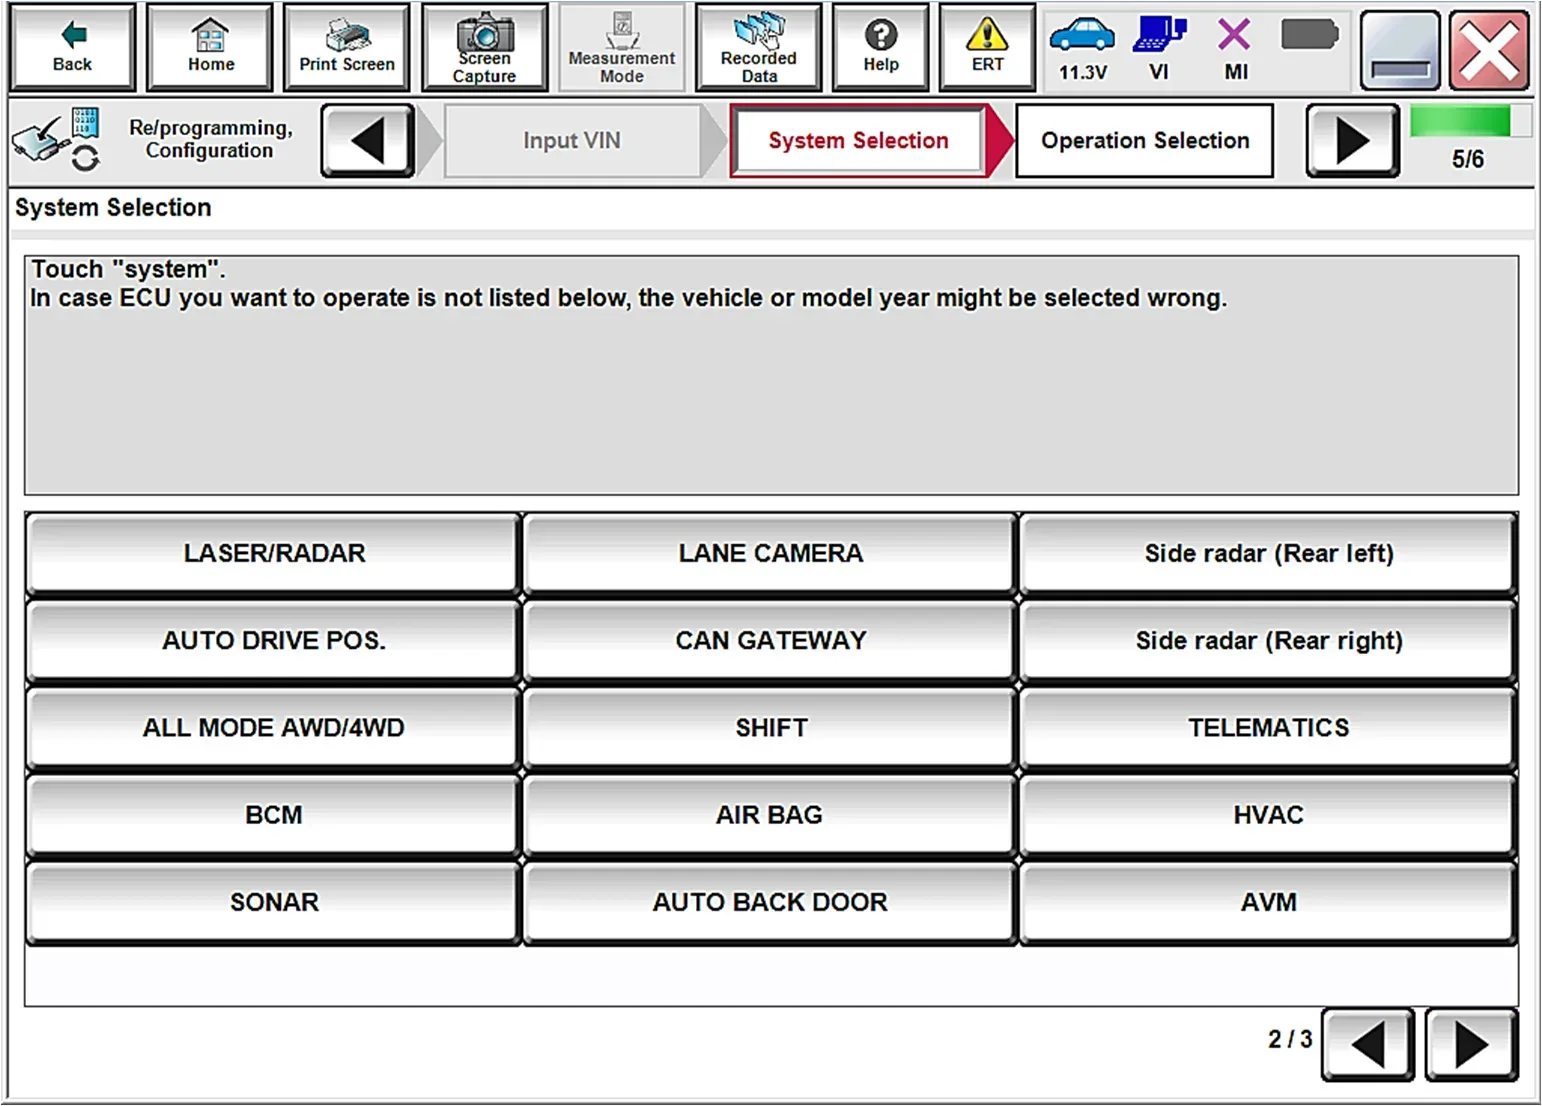Viewport: 1542px width, 1106px height.
Task: Select AUTO DRIVE POS. system
Action: tap(273, 640)
